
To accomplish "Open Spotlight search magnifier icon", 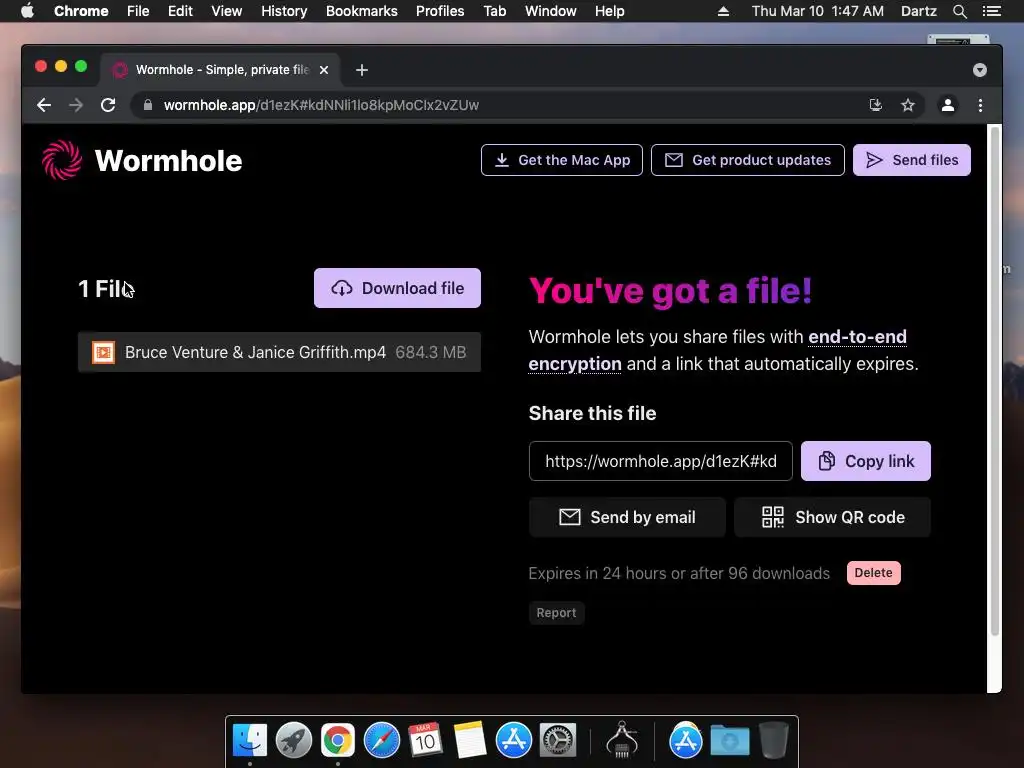I will click(959, 11).
